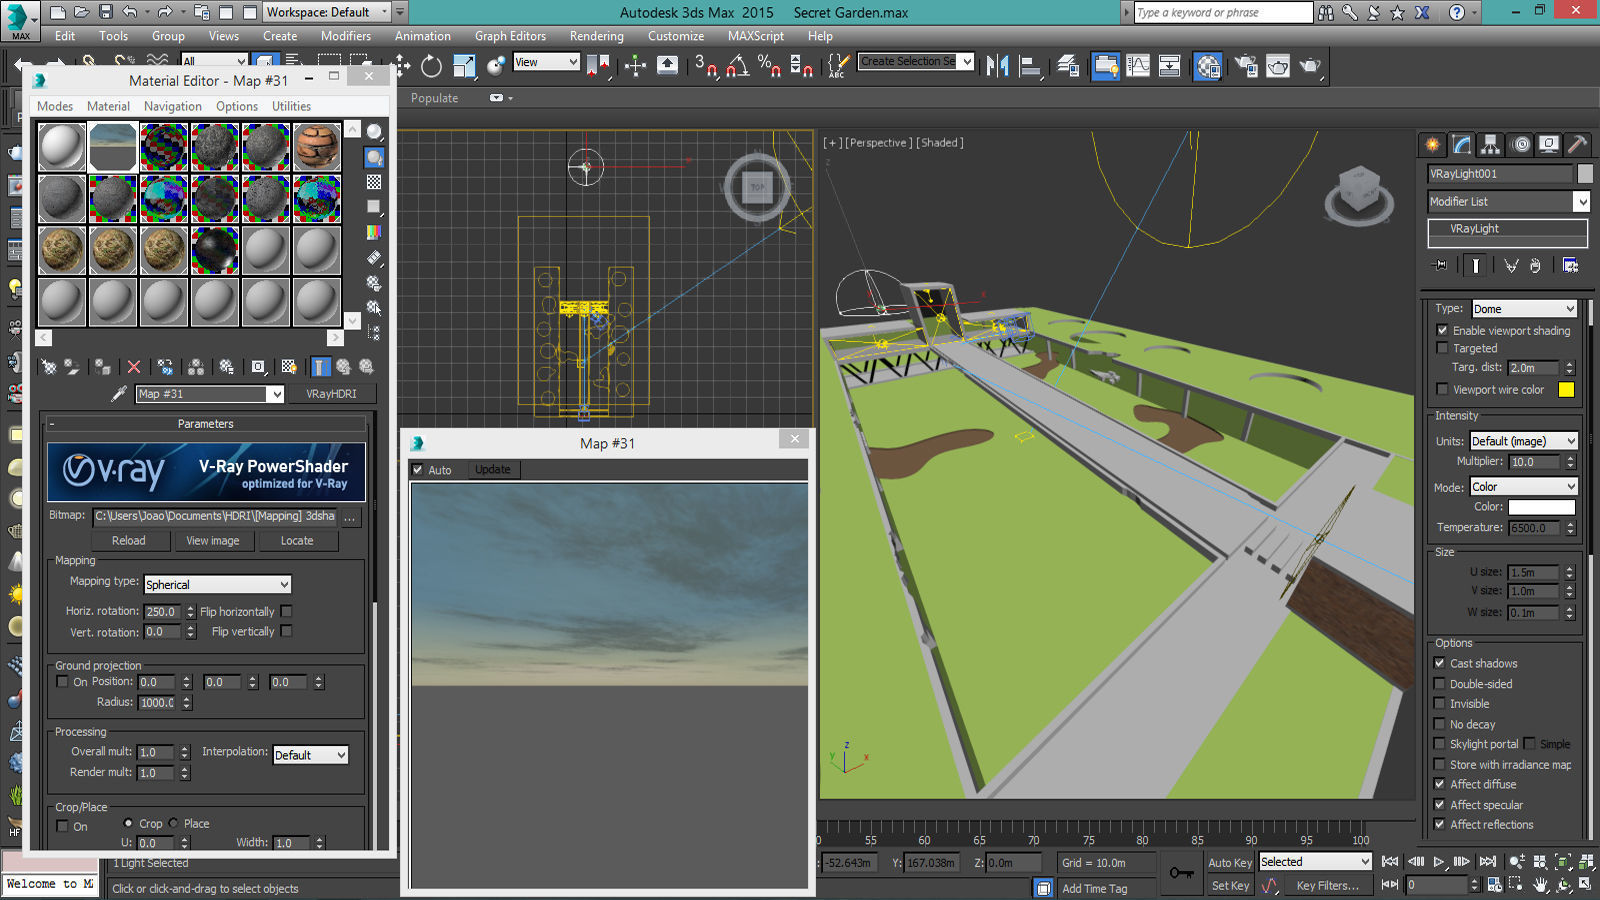Screen dimensions: 1600x900
Task: Select the Select and Move tool
Action: tap(402, 66)
